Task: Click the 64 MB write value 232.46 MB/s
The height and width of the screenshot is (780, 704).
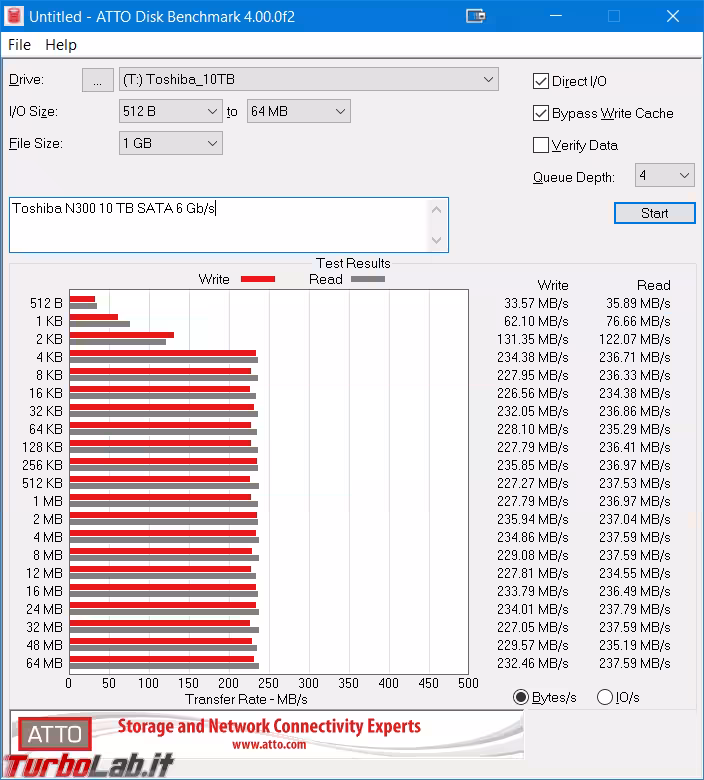Action: click(532, 663)
